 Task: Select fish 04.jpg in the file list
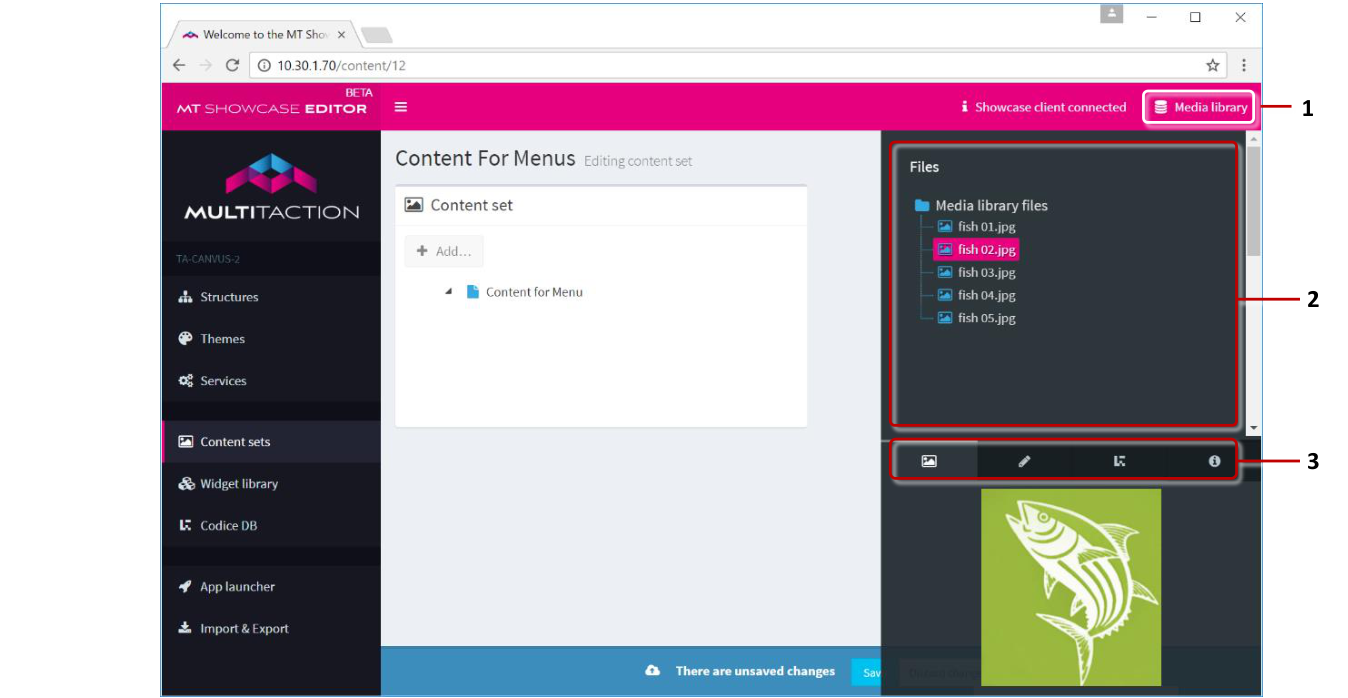coord(987,295)
